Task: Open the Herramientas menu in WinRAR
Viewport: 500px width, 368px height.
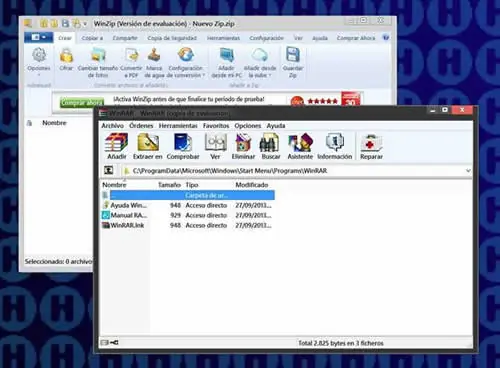Action: coord(178,126)
